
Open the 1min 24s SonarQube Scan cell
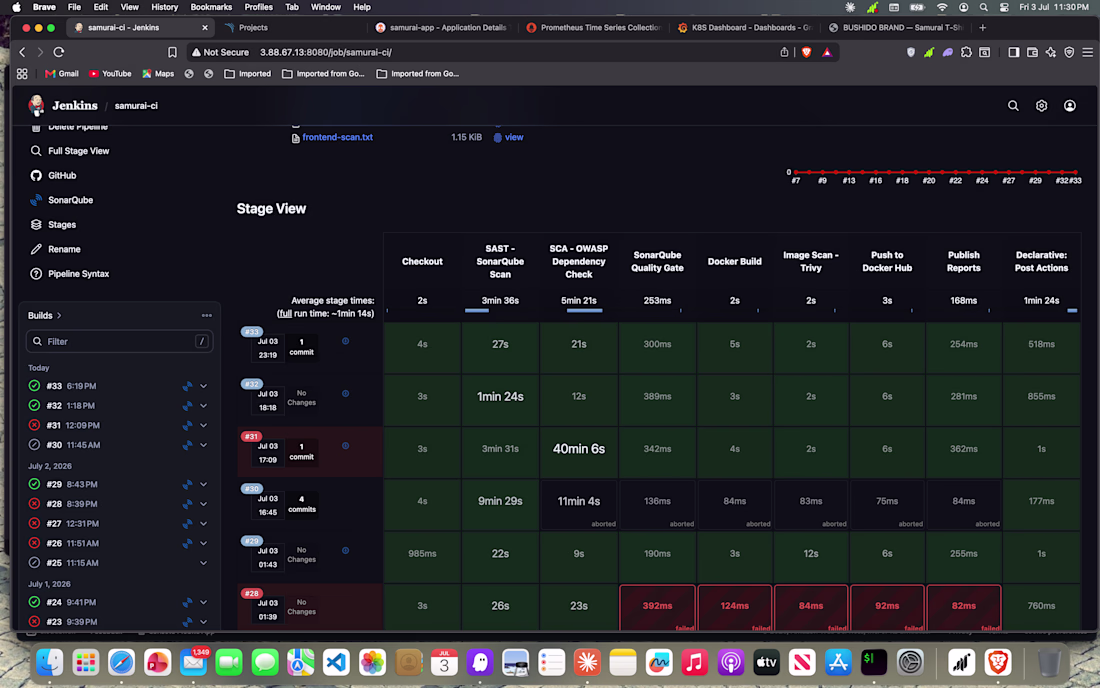[500, 396]
